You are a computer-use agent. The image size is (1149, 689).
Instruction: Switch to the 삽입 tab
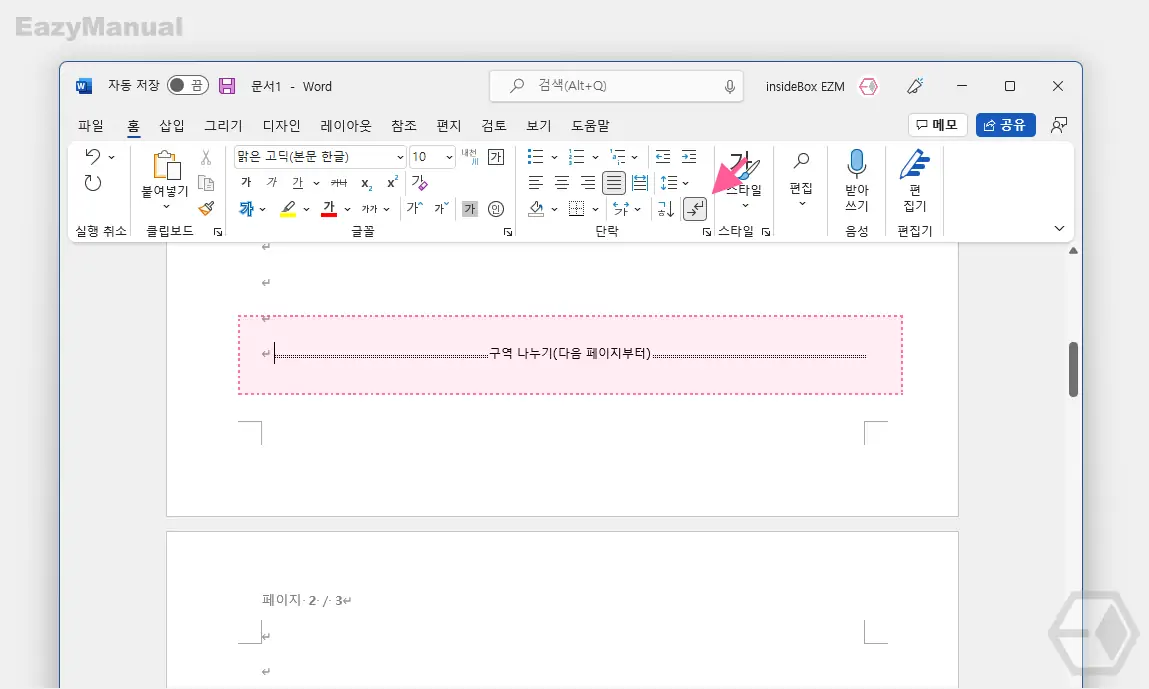tap(172, 125)
